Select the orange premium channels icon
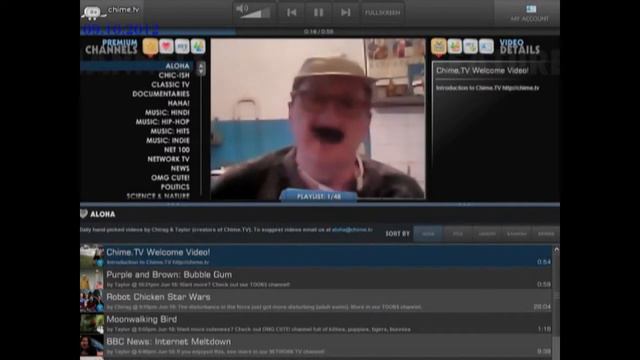The height and width of the screenshot is (360, 640). pos(150,47)
